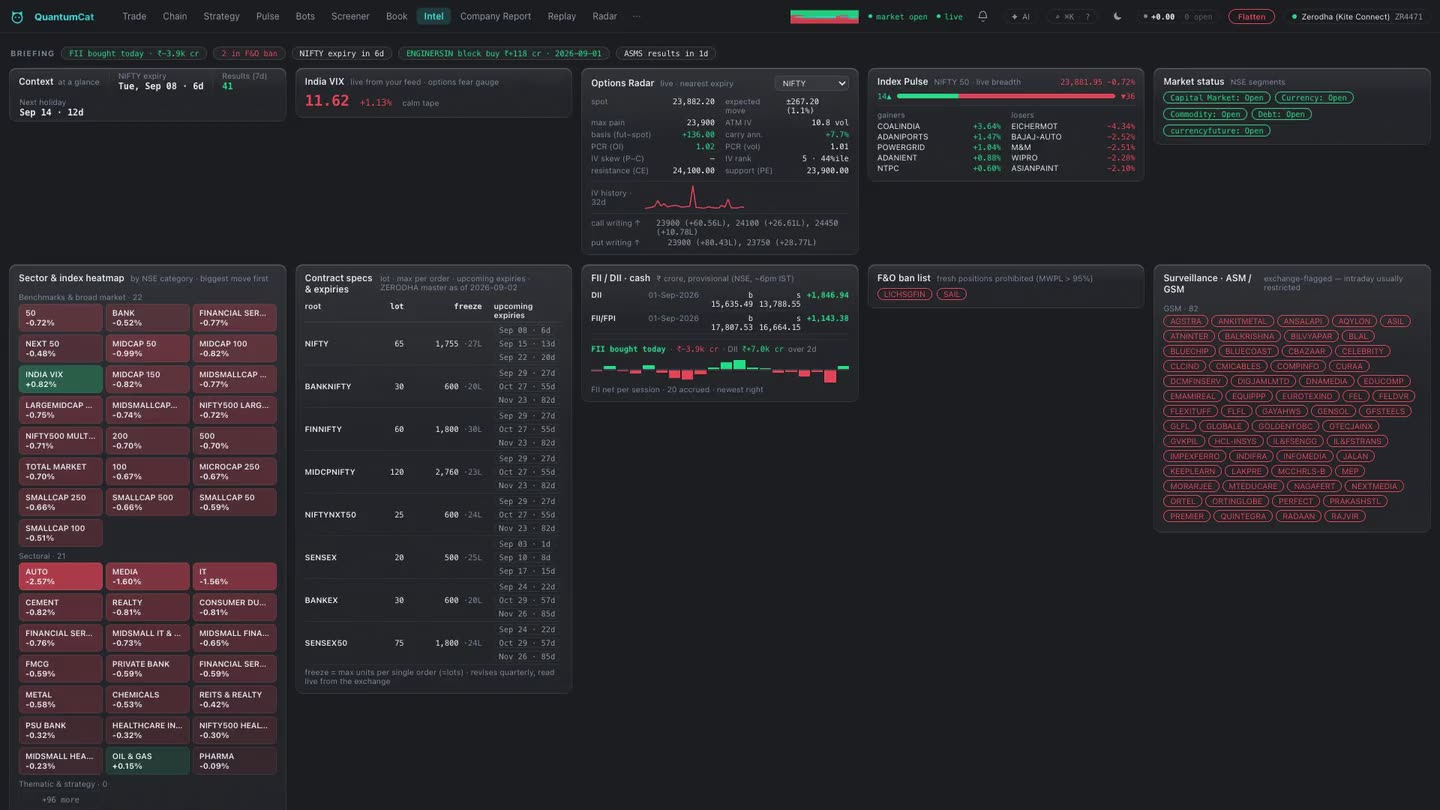Expand the '+96 more' thematic list
The height and width of the screenshot is (810, 1440).
61,799
